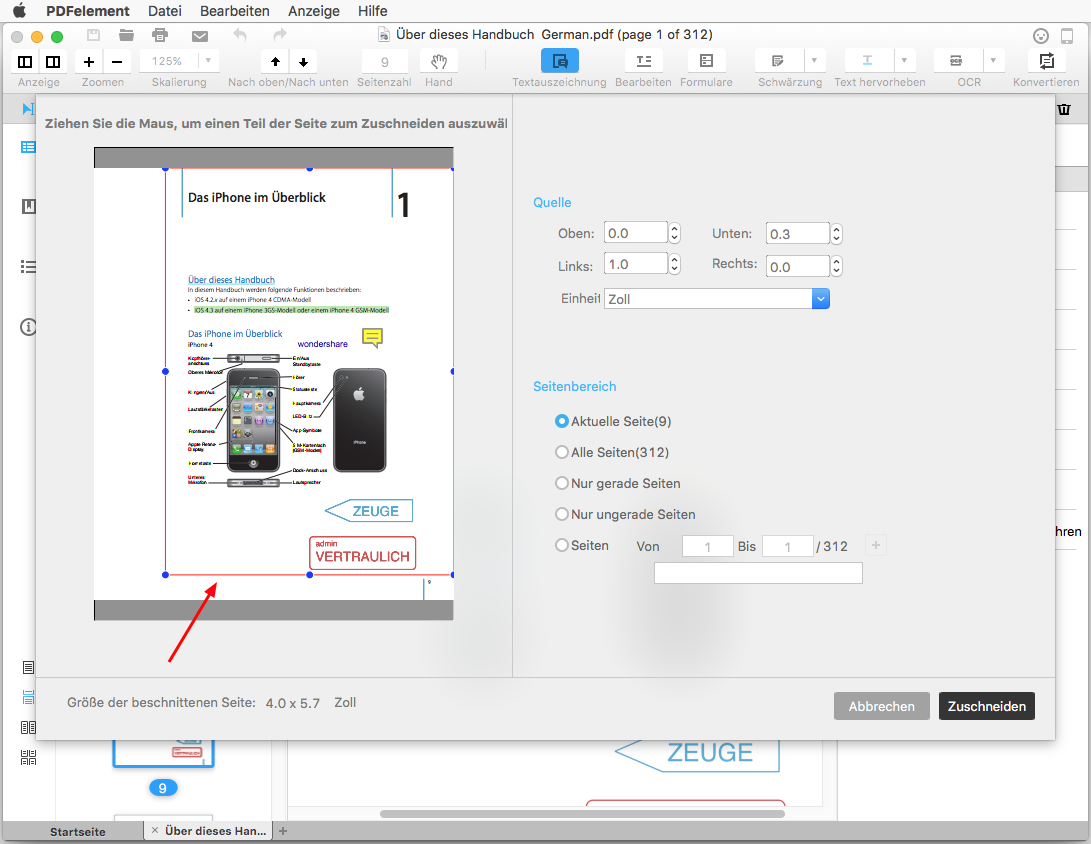This screenshot has width=1091, height=844.
Task: Open the Konvertieren convert tool
Action: [x=1046, y=61]
